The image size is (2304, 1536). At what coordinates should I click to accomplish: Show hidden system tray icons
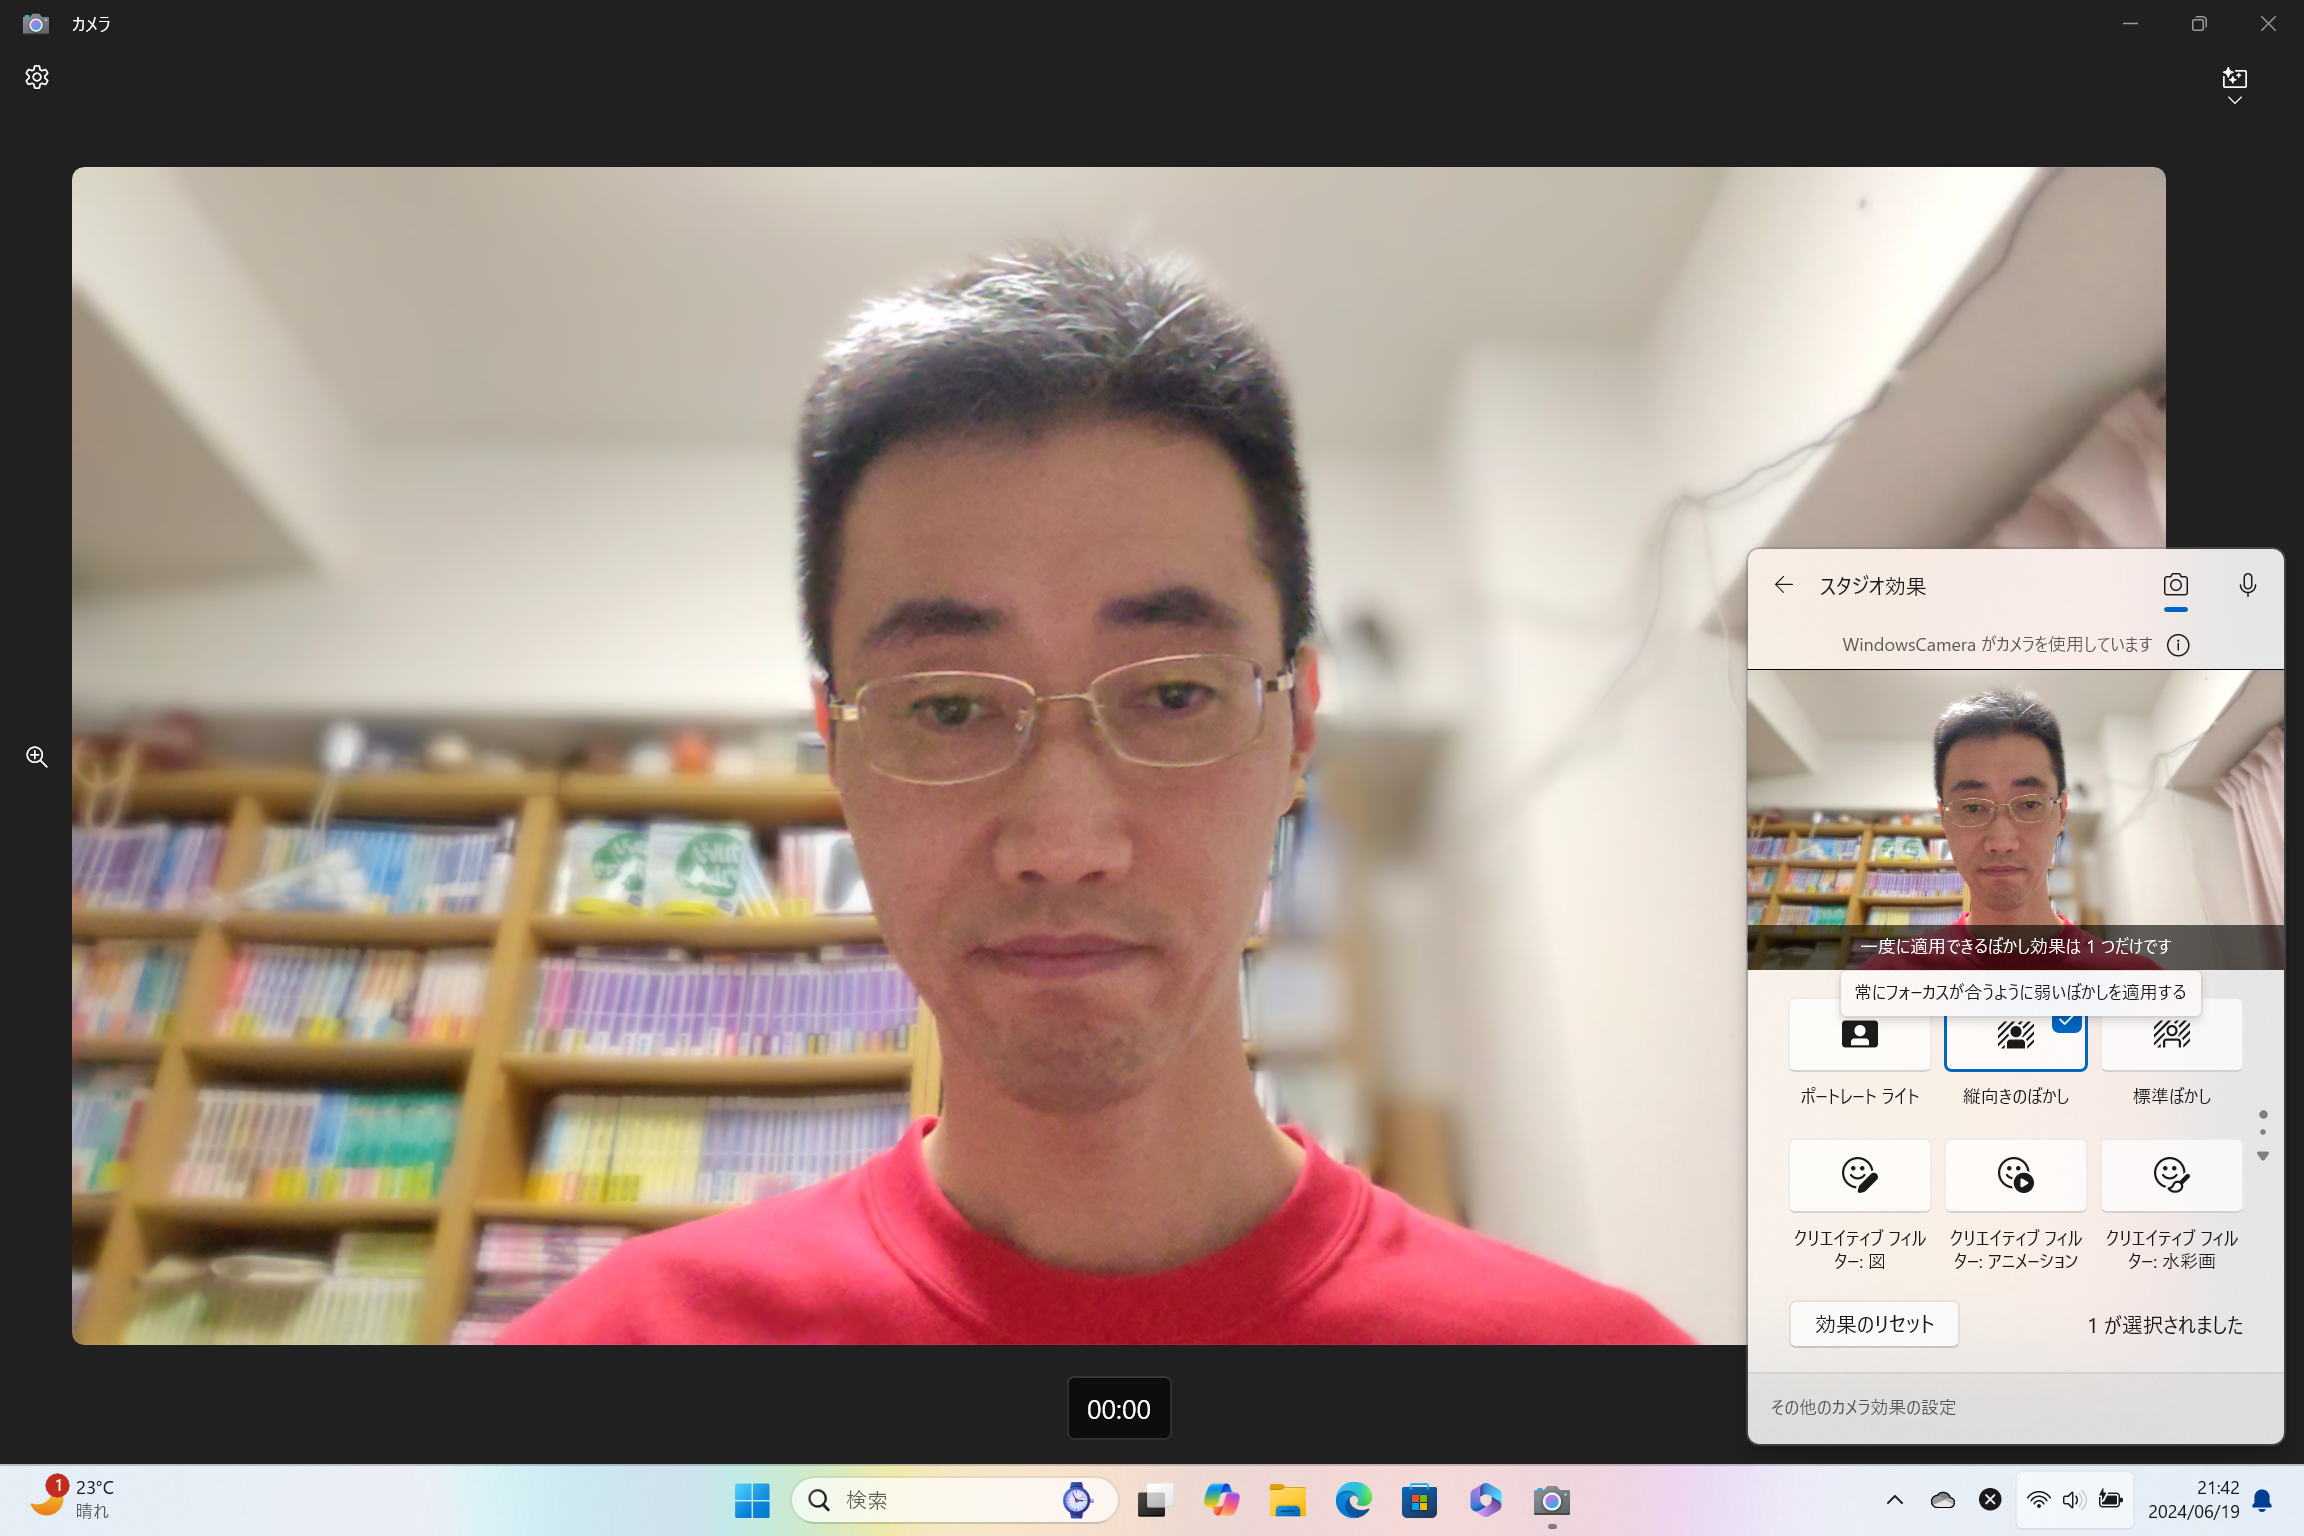point(1894,1500)
